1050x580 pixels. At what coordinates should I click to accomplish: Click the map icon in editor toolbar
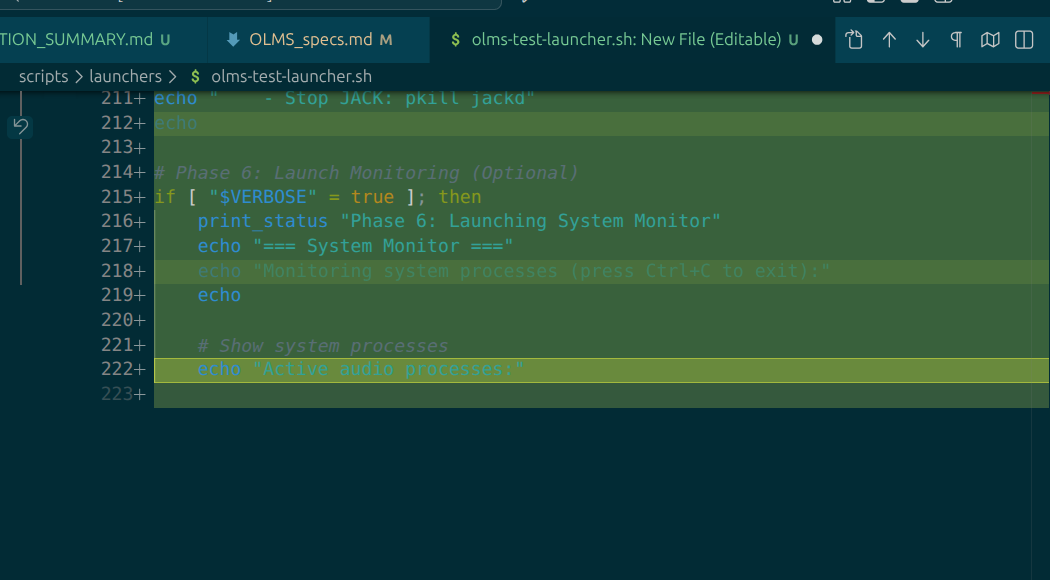pos(990,40)
